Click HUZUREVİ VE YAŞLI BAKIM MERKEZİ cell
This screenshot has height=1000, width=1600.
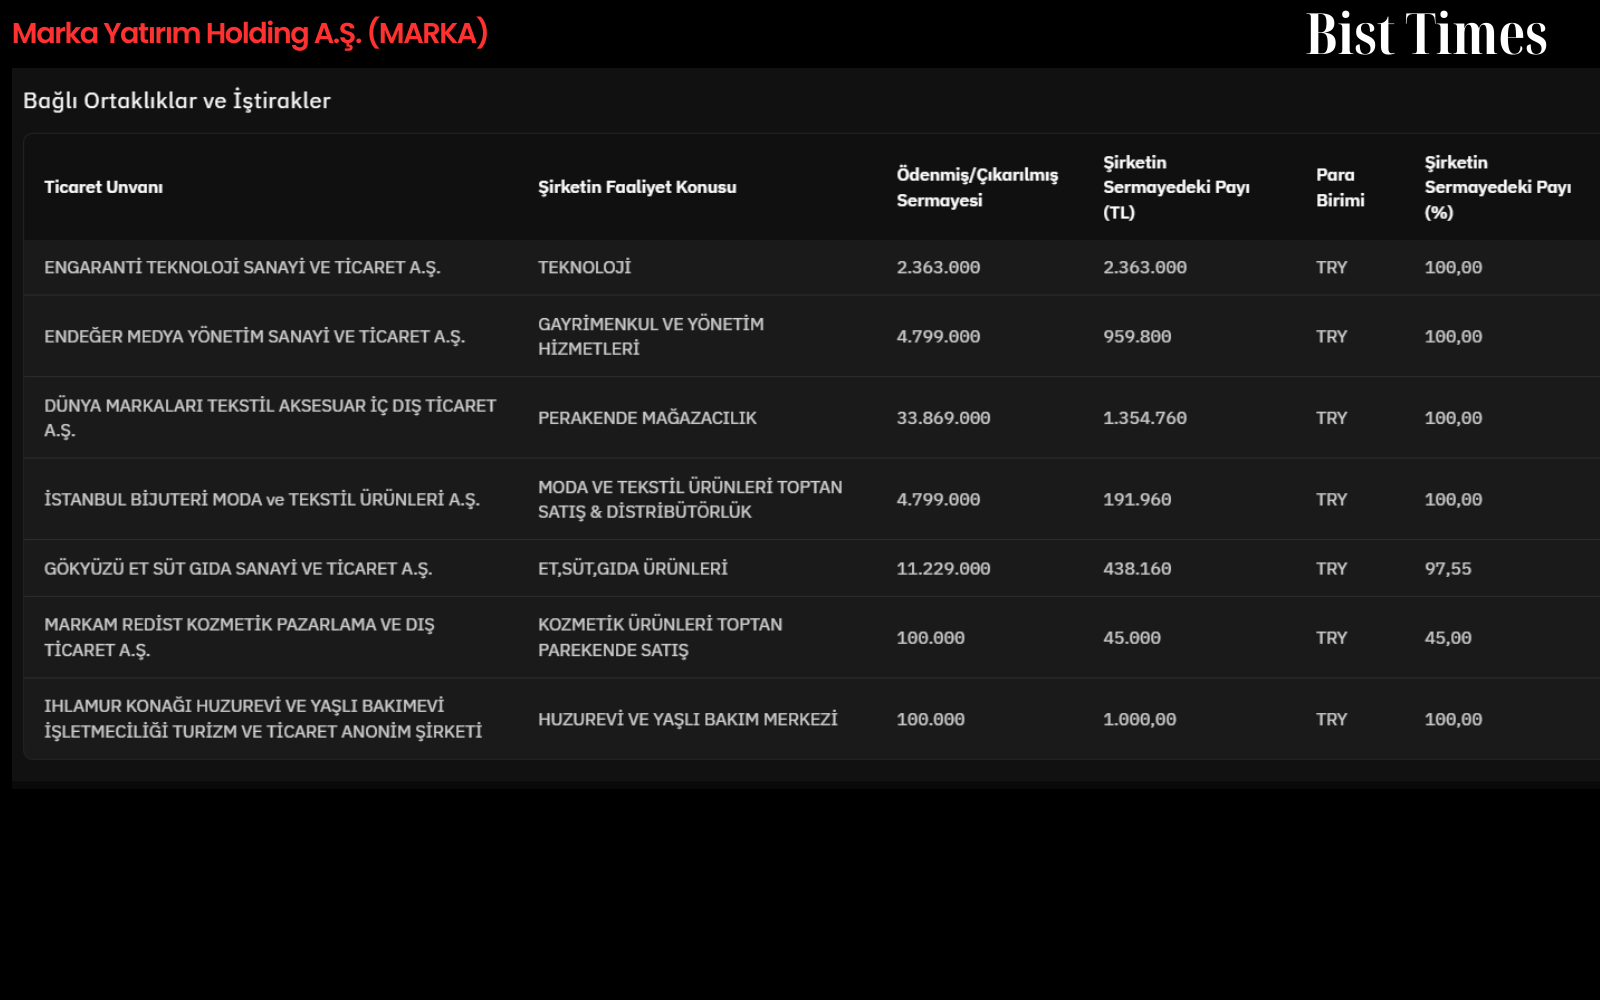pyautogui.click(x=688, y=719)
